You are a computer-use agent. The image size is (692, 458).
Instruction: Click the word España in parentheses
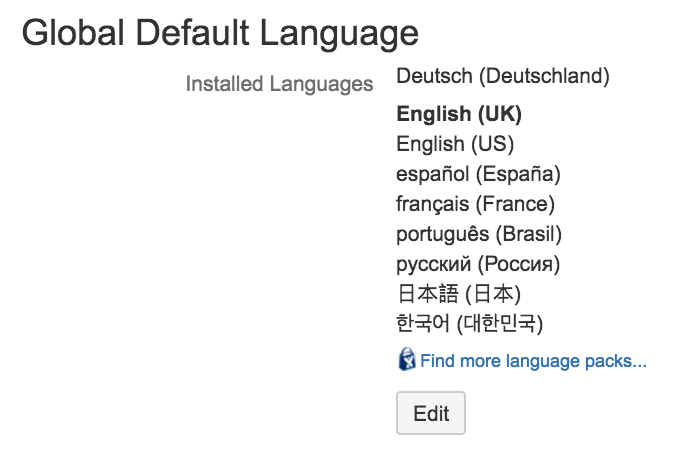[519, 174]
